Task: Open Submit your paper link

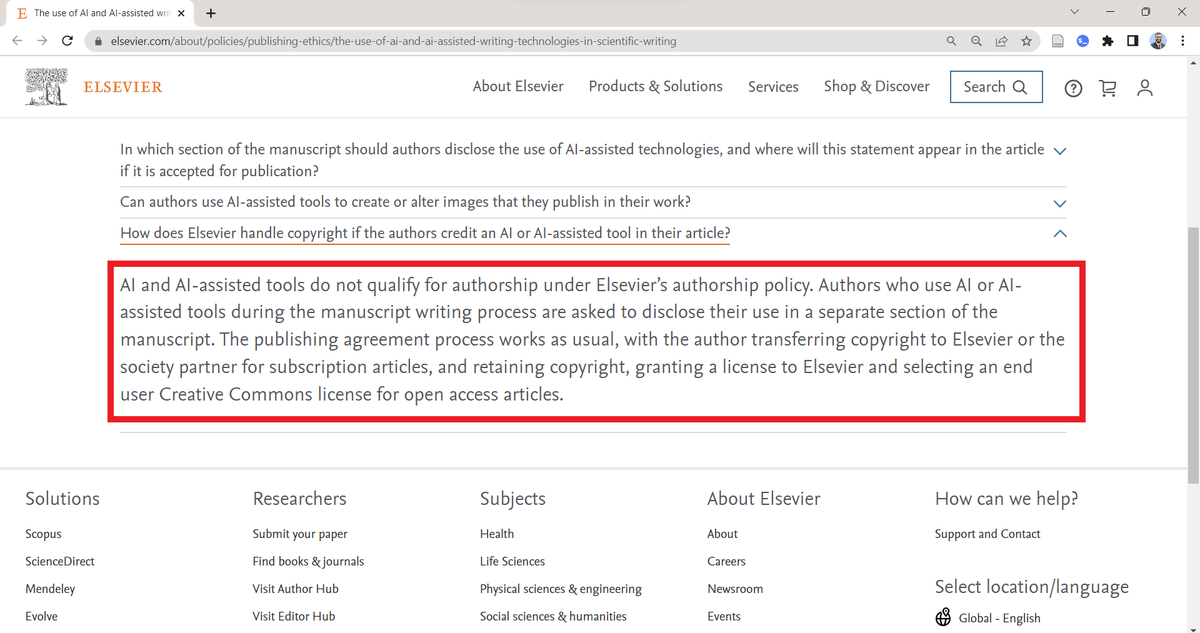Action: point(300,534)
